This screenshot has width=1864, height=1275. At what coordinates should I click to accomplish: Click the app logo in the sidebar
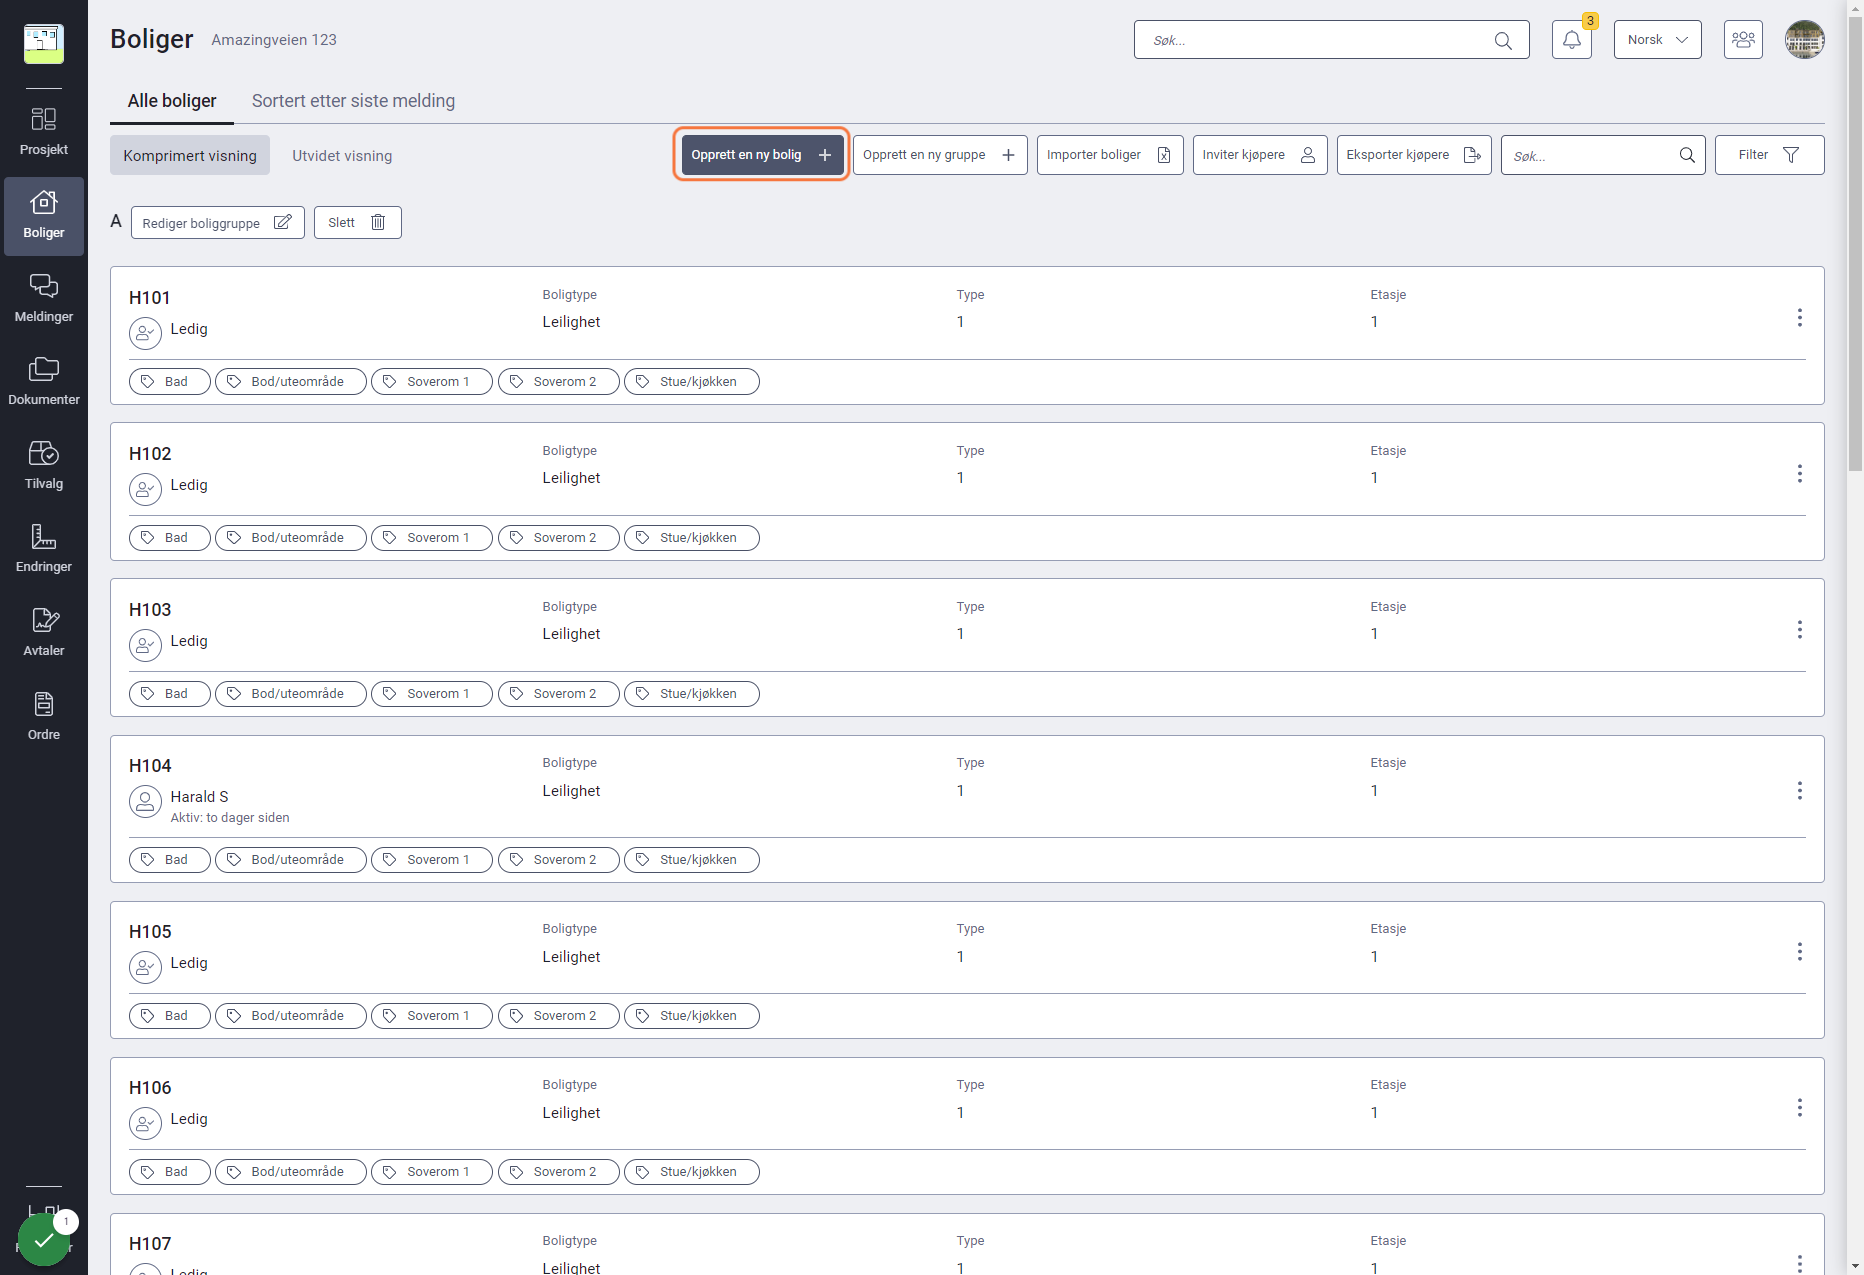pos(44,44)
